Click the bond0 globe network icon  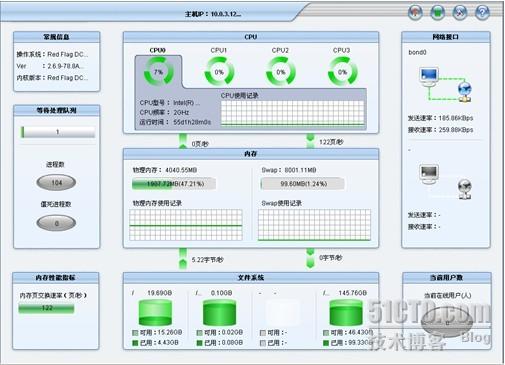[x=465, y=92]
